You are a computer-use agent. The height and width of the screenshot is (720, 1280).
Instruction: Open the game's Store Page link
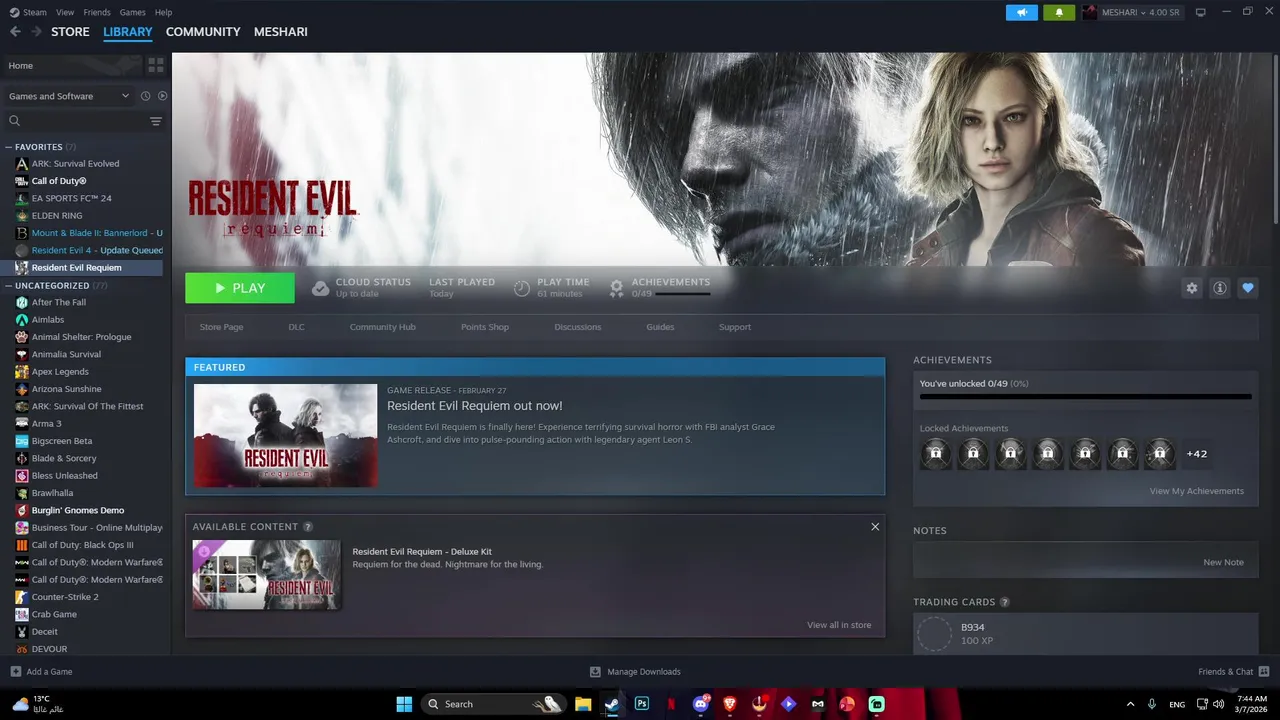click(221, 327)
